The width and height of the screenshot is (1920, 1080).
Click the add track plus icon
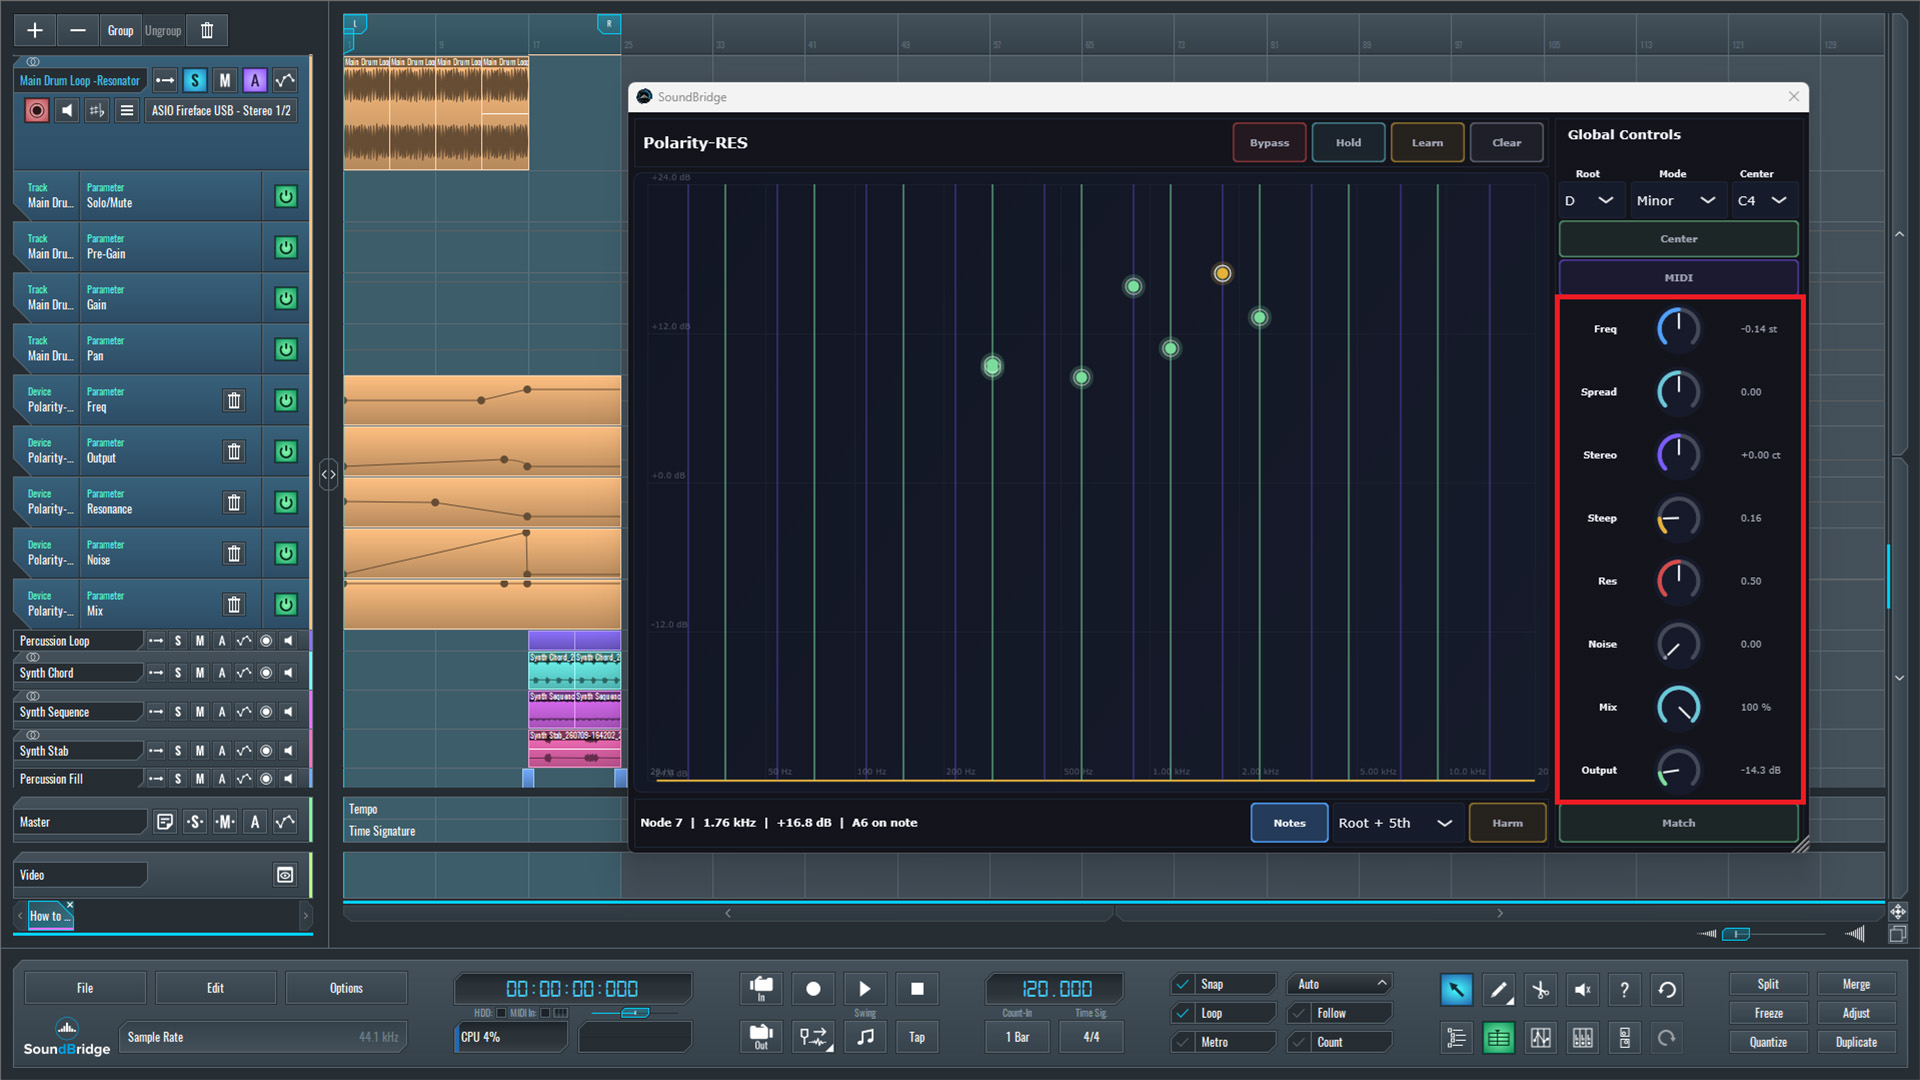(35, 31)
